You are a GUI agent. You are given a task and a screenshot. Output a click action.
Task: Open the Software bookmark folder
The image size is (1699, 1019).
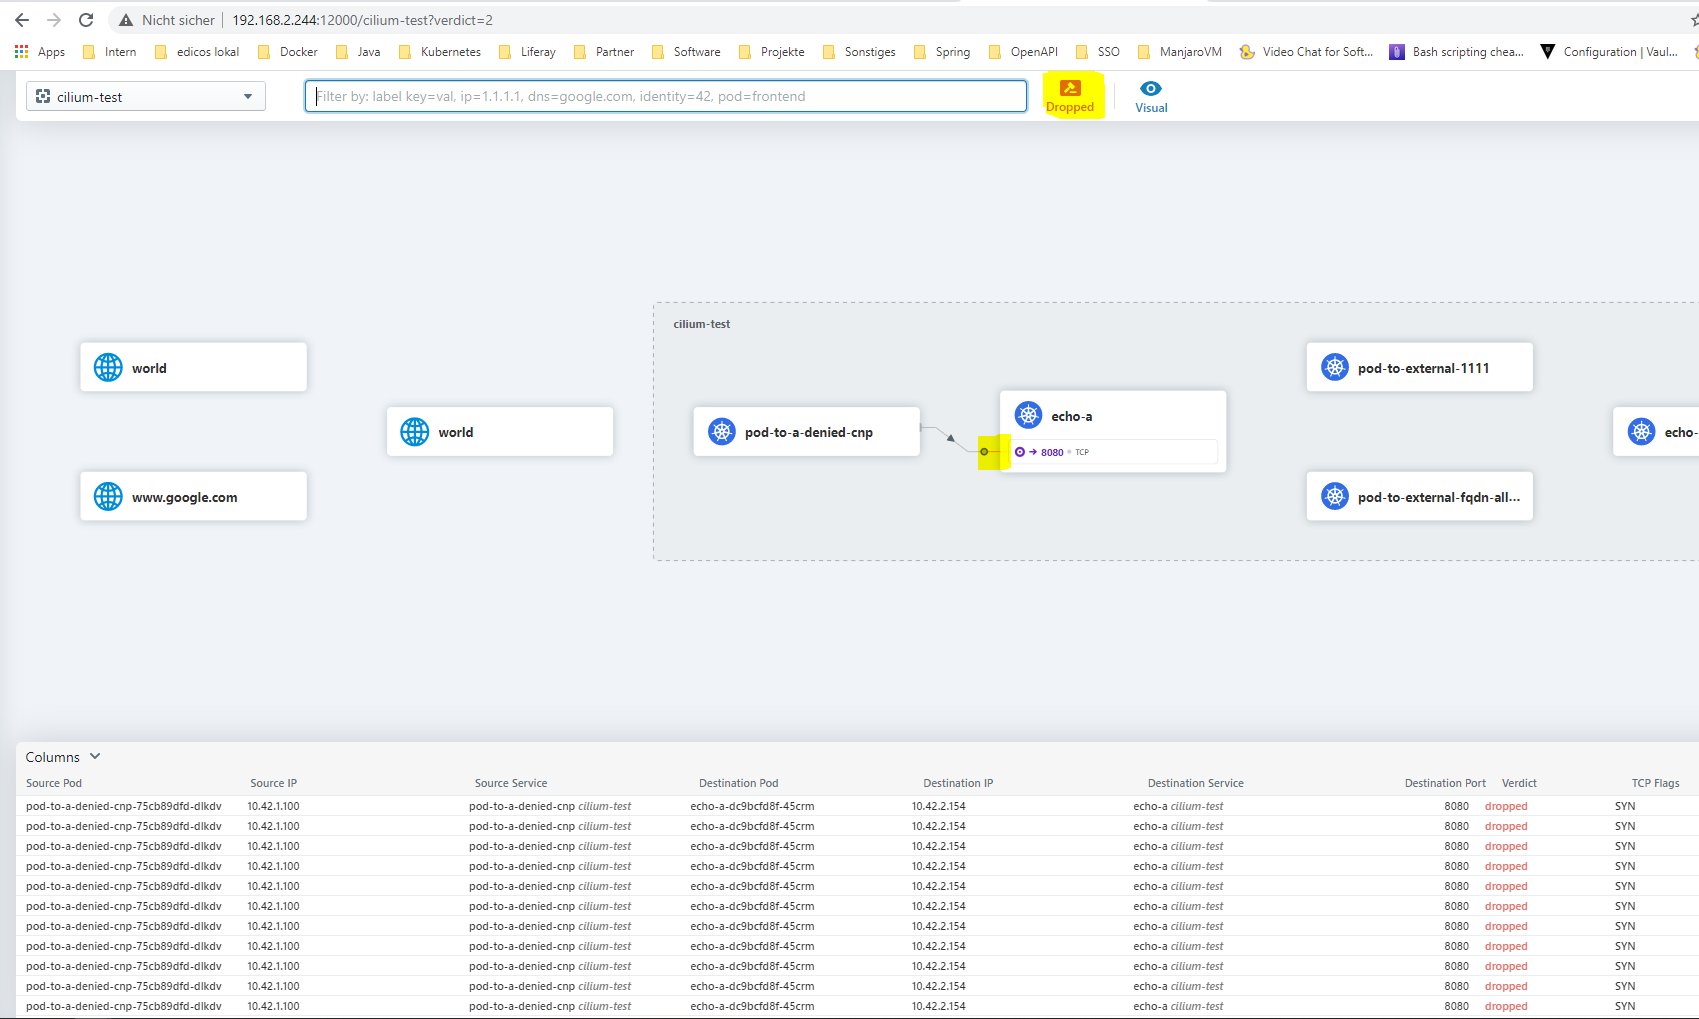686,52
